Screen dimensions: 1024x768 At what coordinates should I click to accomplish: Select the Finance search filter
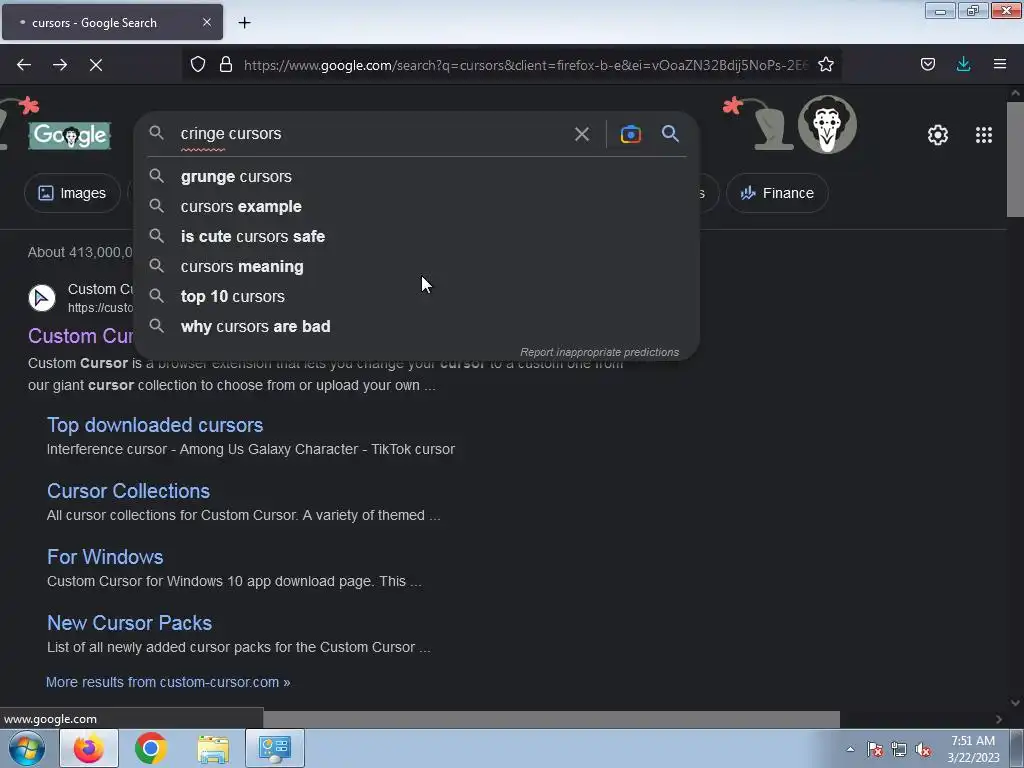[x=777, y=193]
